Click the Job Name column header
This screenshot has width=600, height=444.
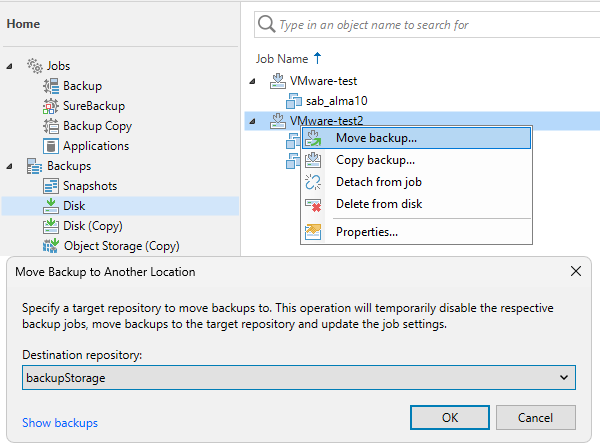(282, 59)
